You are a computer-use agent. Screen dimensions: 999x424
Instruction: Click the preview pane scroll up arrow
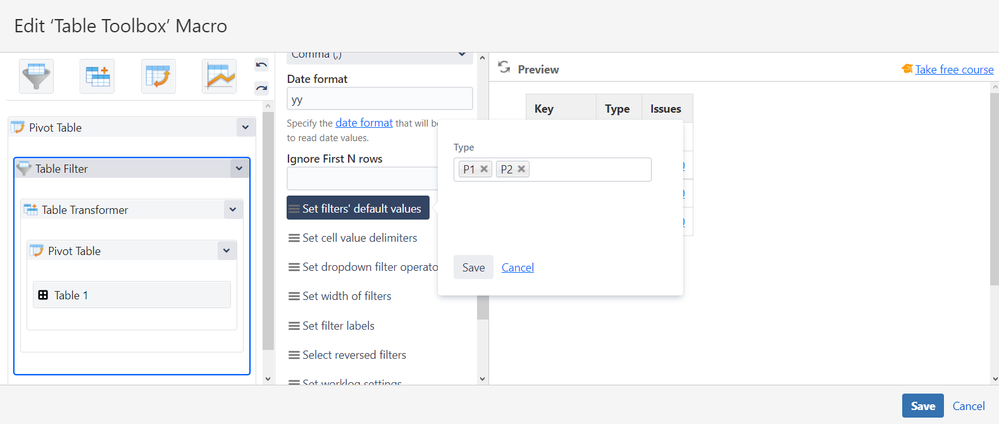(x=994, y=85)
